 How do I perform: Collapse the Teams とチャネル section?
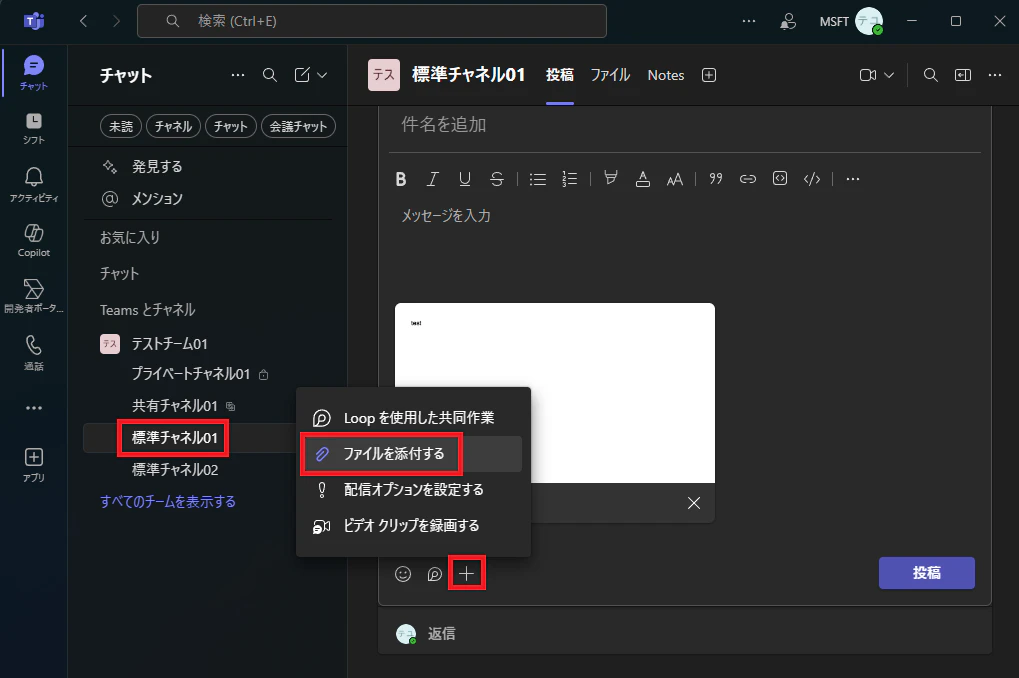(x=148, y=310)
